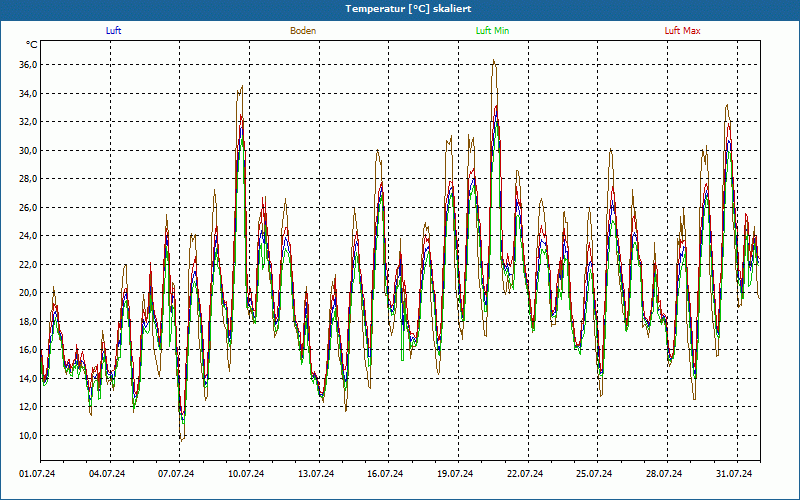Click the 16.07.24 date label
The image size is (800, 500).
[385, 474]
